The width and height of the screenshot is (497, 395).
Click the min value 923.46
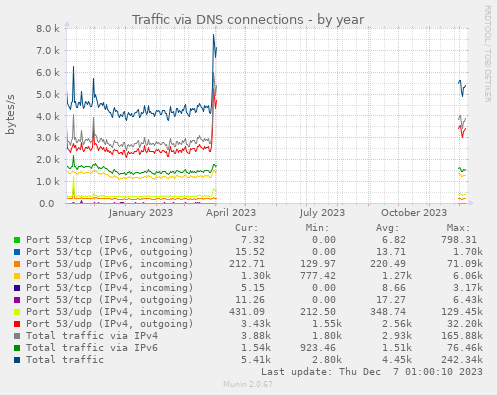(318, 348)
